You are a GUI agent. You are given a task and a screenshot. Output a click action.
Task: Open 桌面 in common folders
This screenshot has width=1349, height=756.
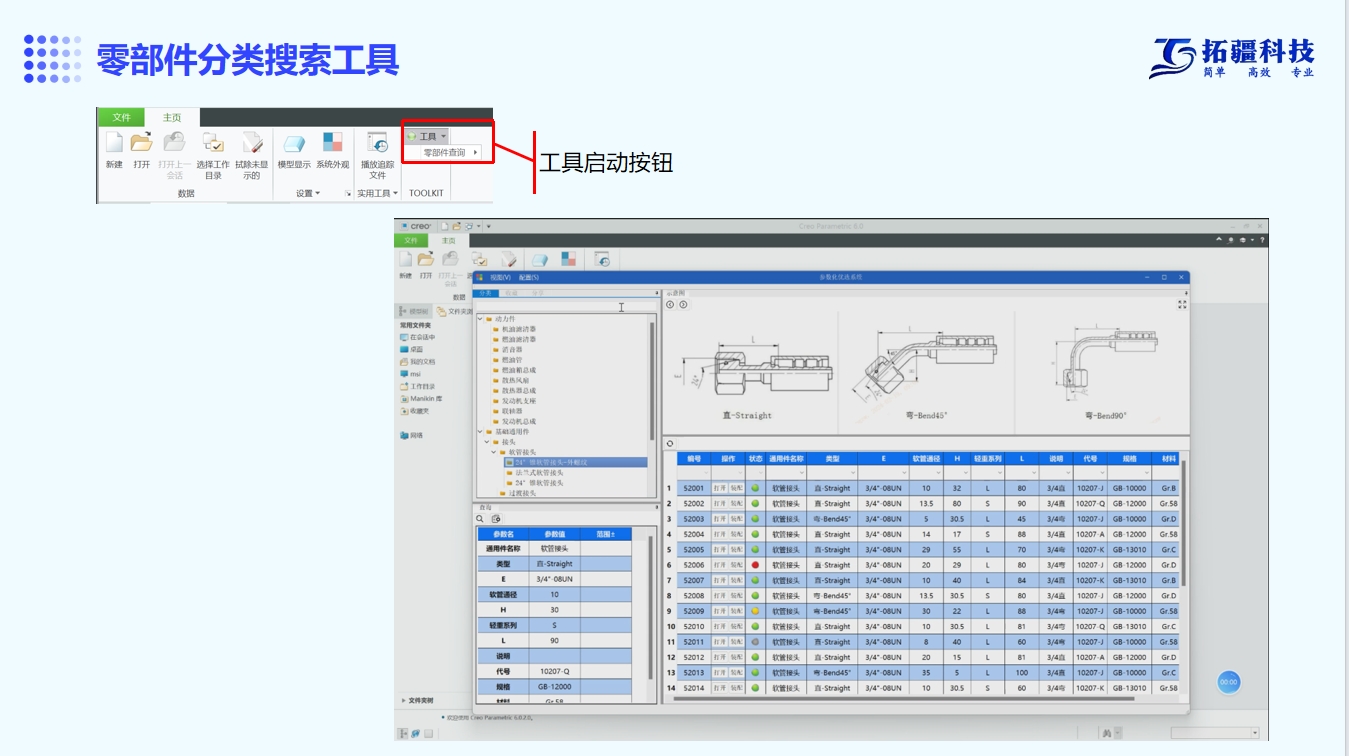click(412, 349)
